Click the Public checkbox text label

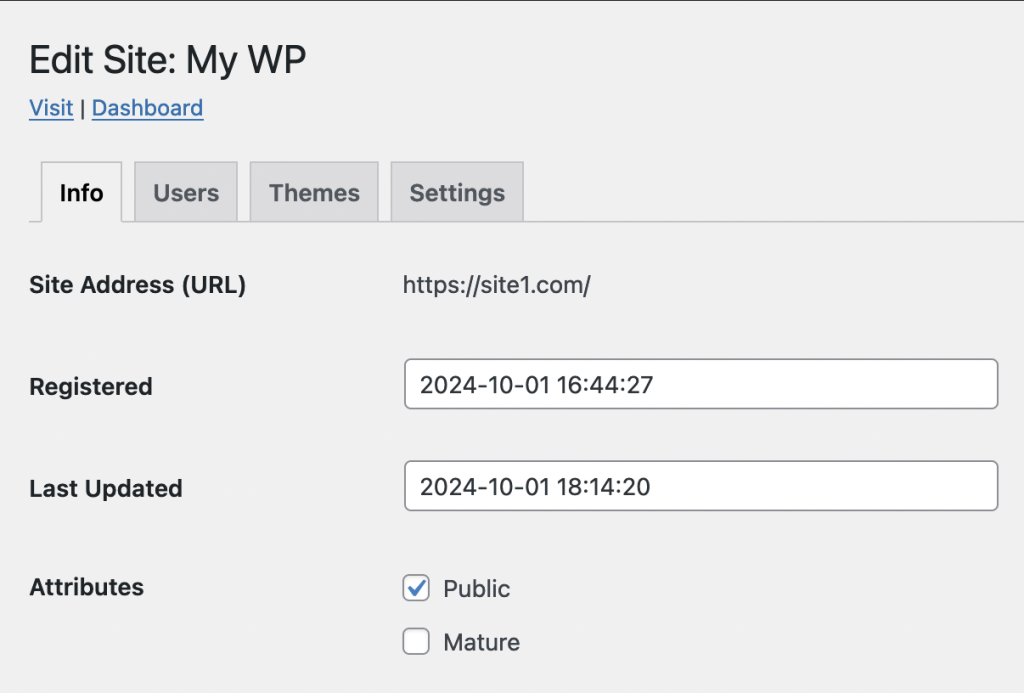click(x=477, y=590)
